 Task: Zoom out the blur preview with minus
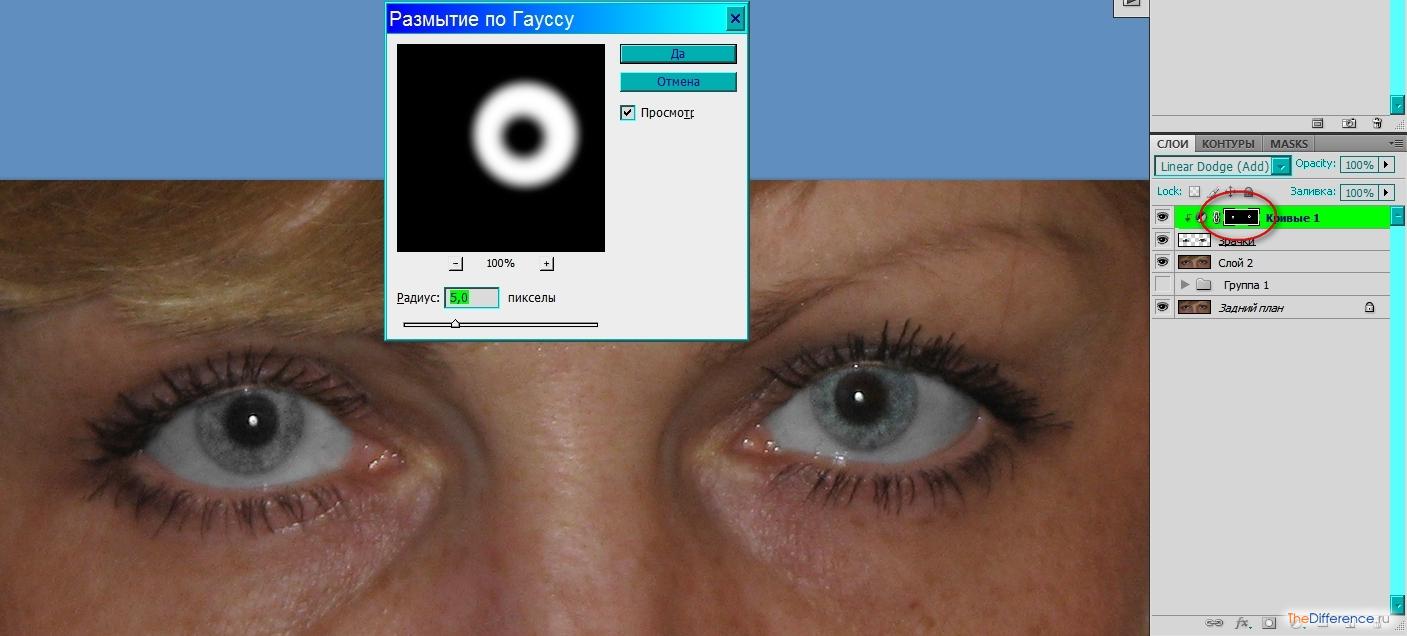tap(457, 264)
